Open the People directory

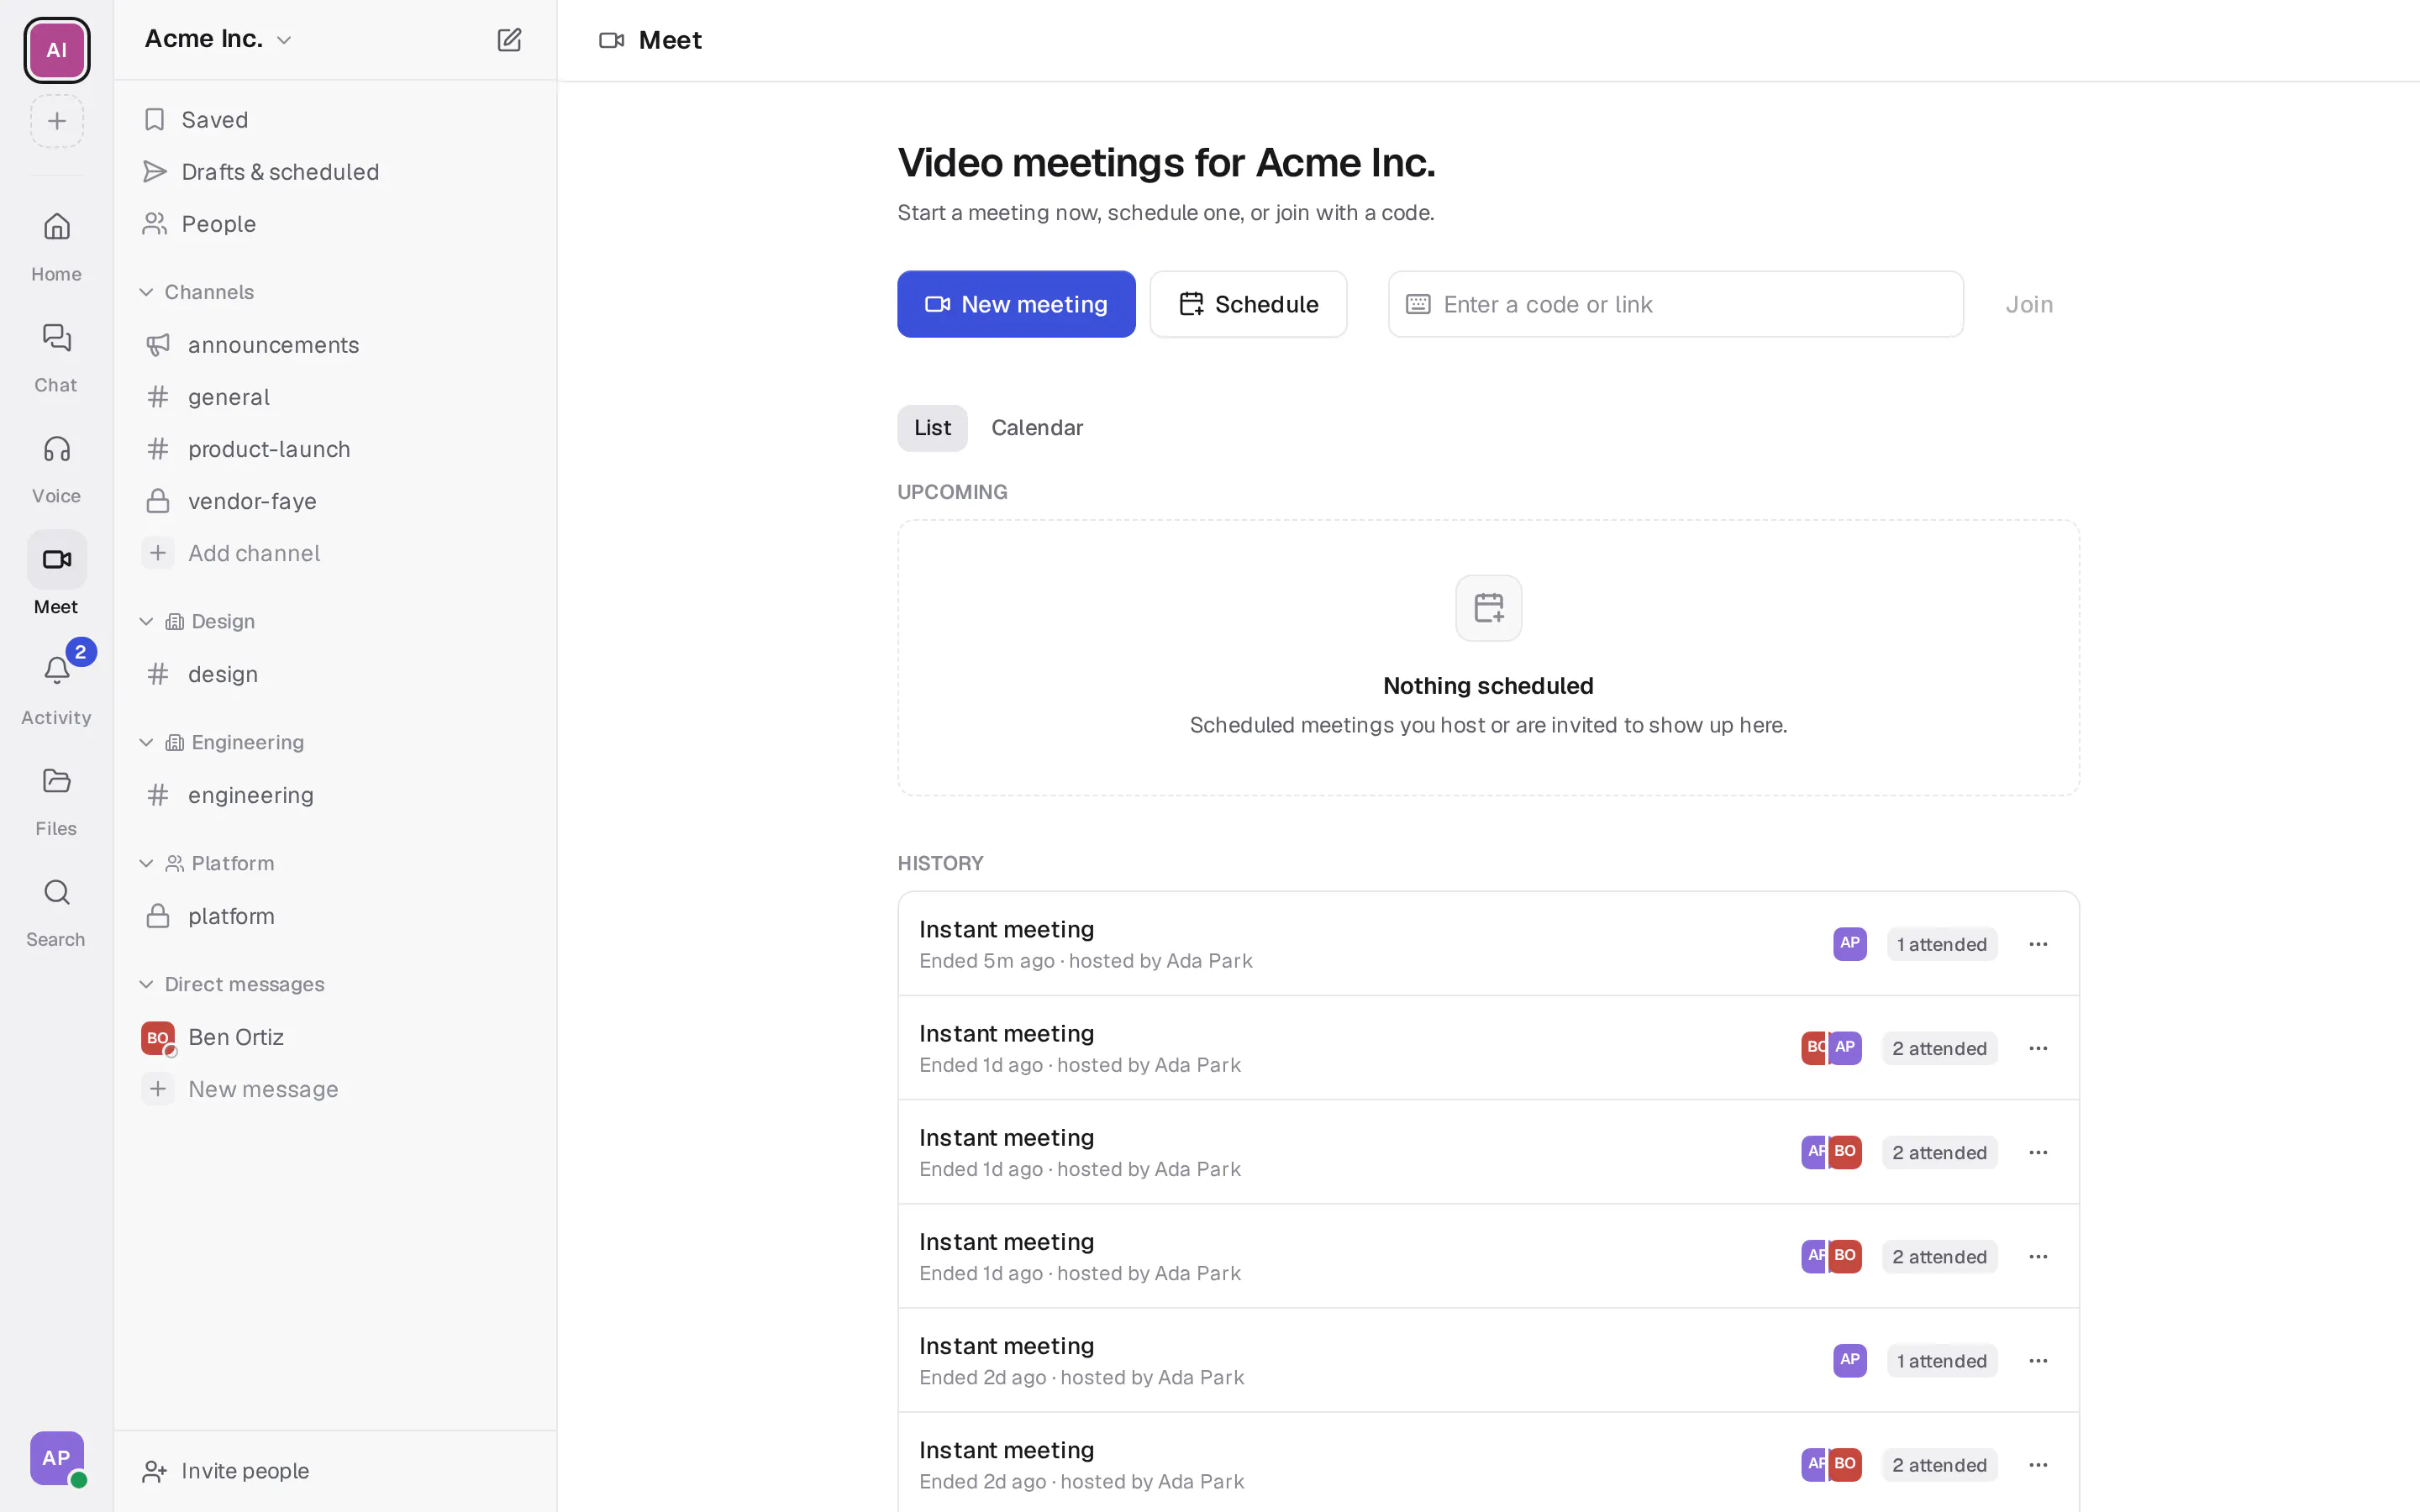[335, 223]
